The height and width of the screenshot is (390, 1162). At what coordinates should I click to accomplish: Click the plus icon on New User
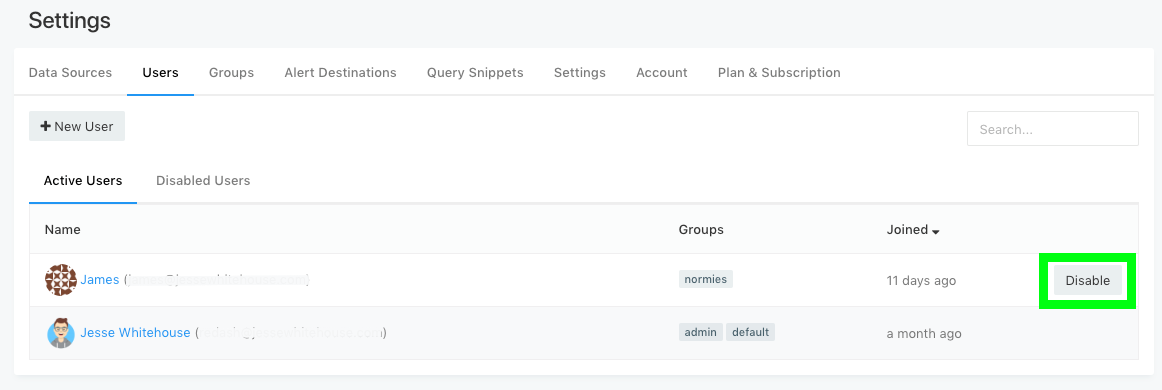point(45,127)
